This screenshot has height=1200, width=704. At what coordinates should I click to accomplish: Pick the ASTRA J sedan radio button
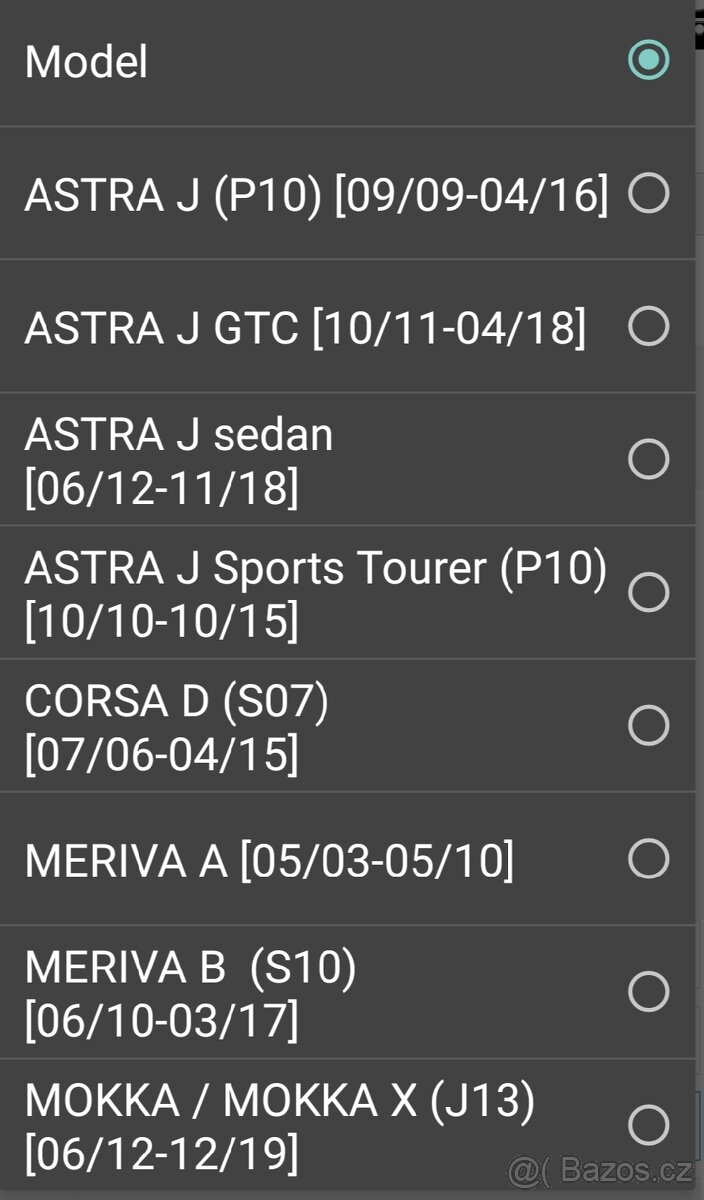(648, 458)
